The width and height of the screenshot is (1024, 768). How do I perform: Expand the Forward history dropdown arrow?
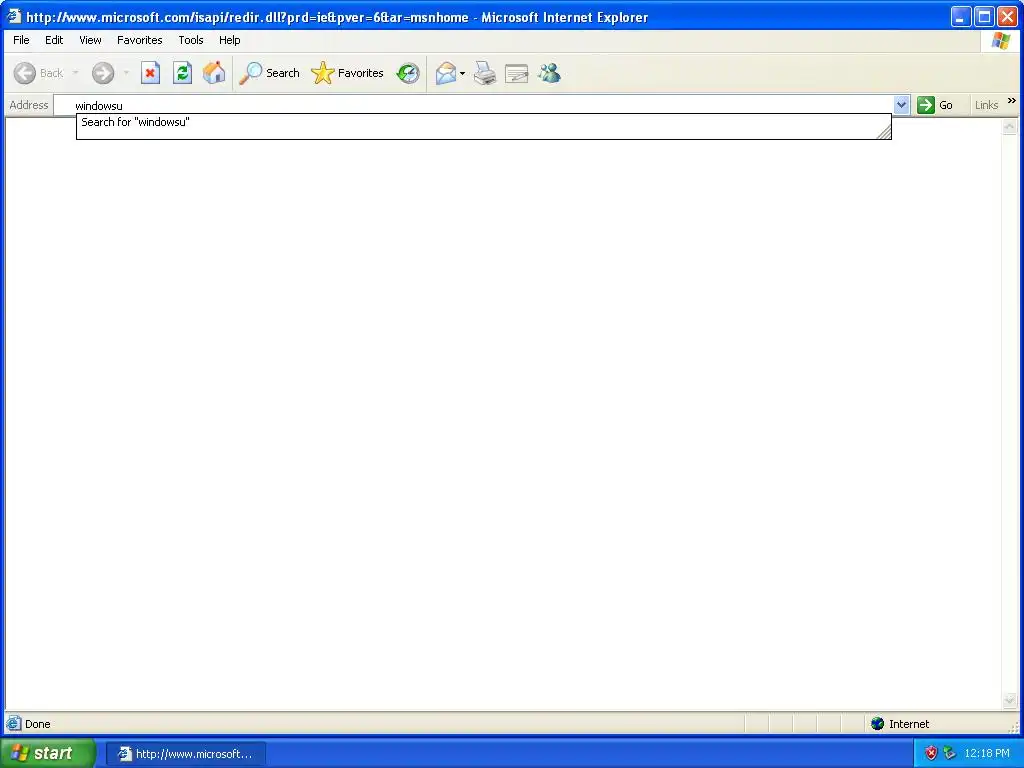tap(126, 73)
